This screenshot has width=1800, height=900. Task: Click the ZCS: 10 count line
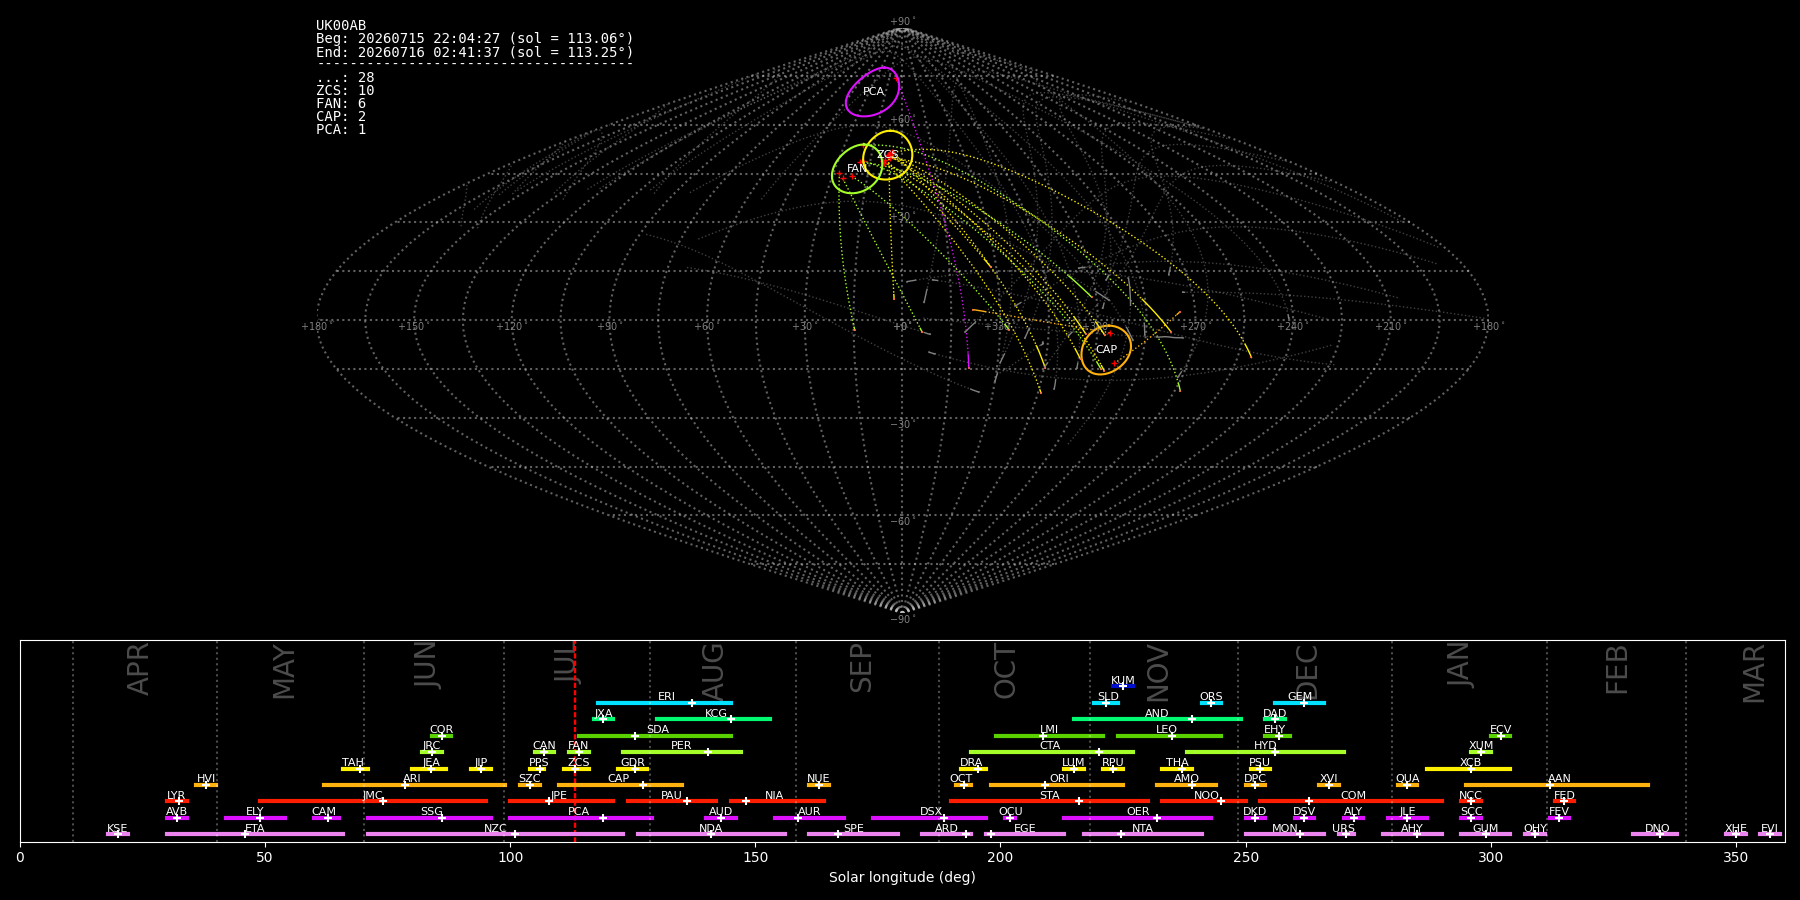click(345, 91)
